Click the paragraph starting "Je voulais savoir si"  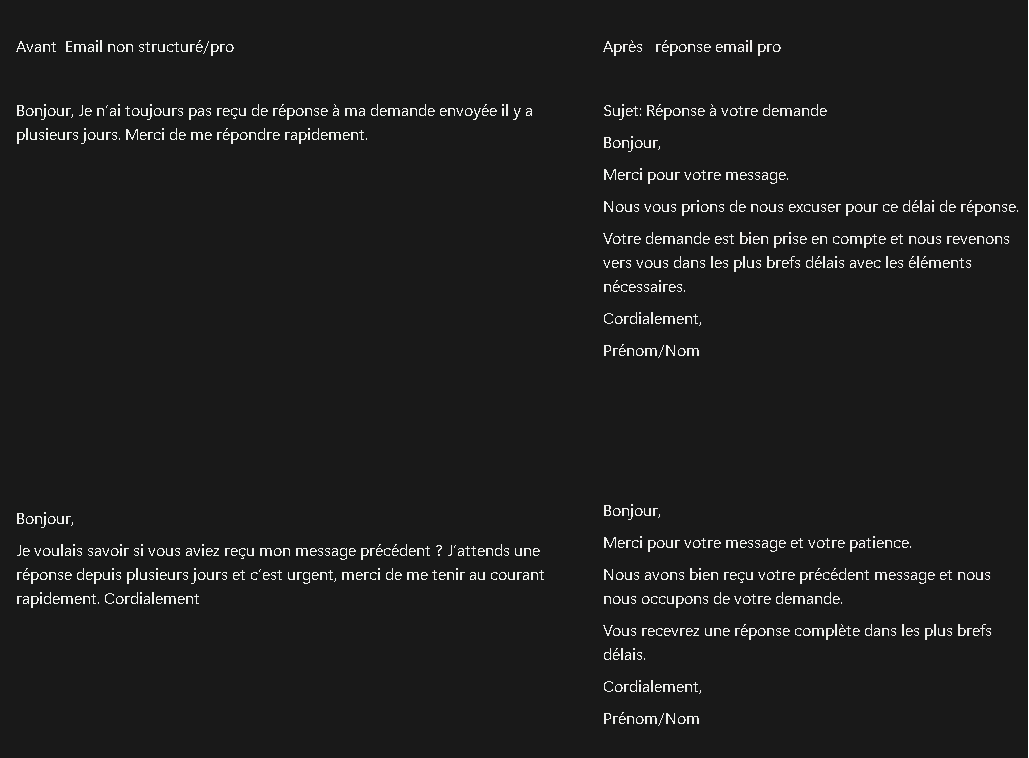[x=280, y=575]
